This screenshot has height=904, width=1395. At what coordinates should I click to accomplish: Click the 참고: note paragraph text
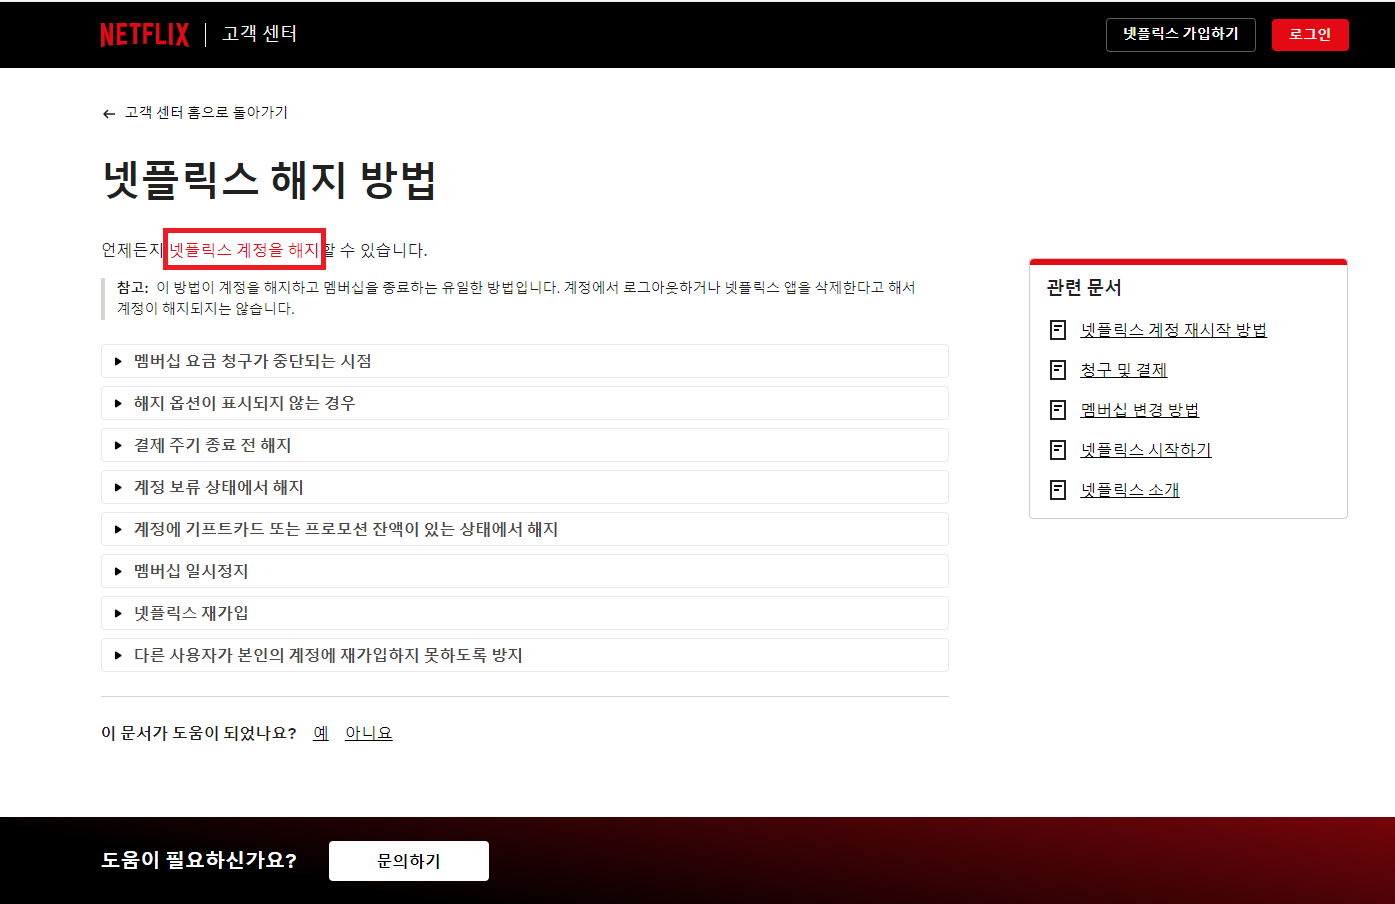[516, 298]
